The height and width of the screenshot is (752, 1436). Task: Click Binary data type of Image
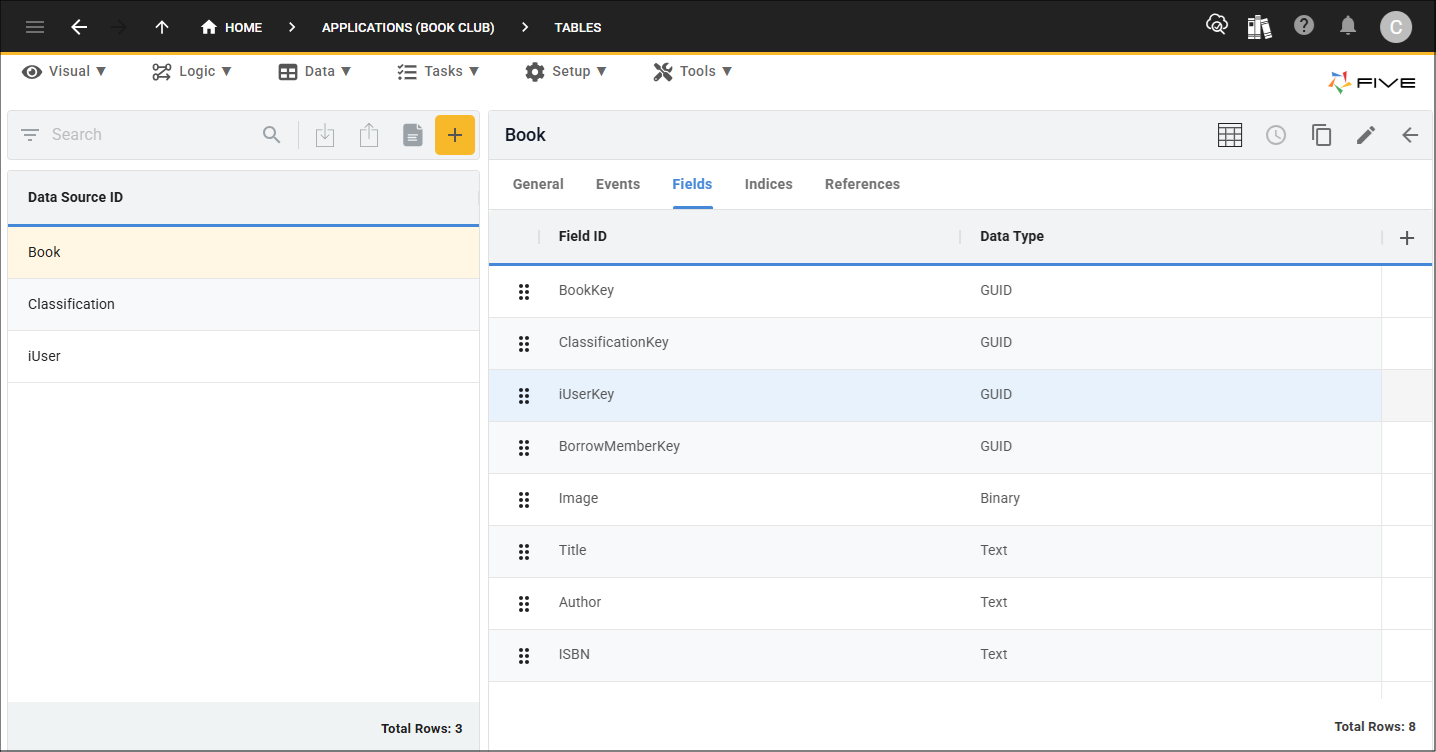(1000, 498)
